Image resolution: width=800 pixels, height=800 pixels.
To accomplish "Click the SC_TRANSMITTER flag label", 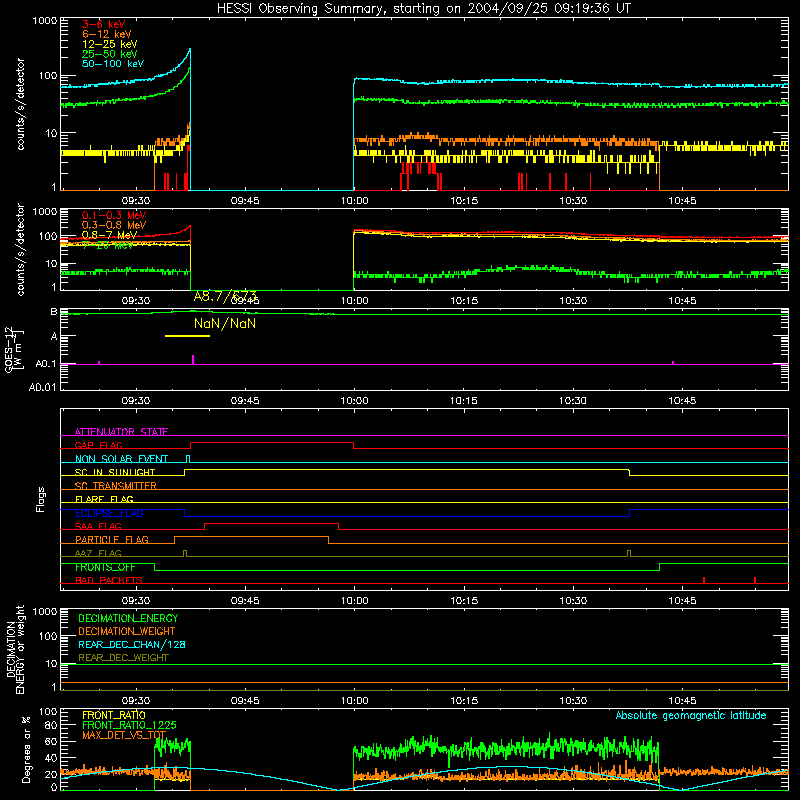I will point(115,486).
